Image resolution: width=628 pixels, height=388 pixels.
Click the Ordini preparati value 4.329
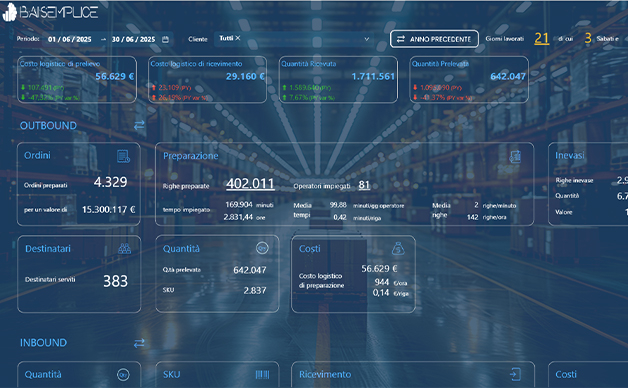pos(111,182)
